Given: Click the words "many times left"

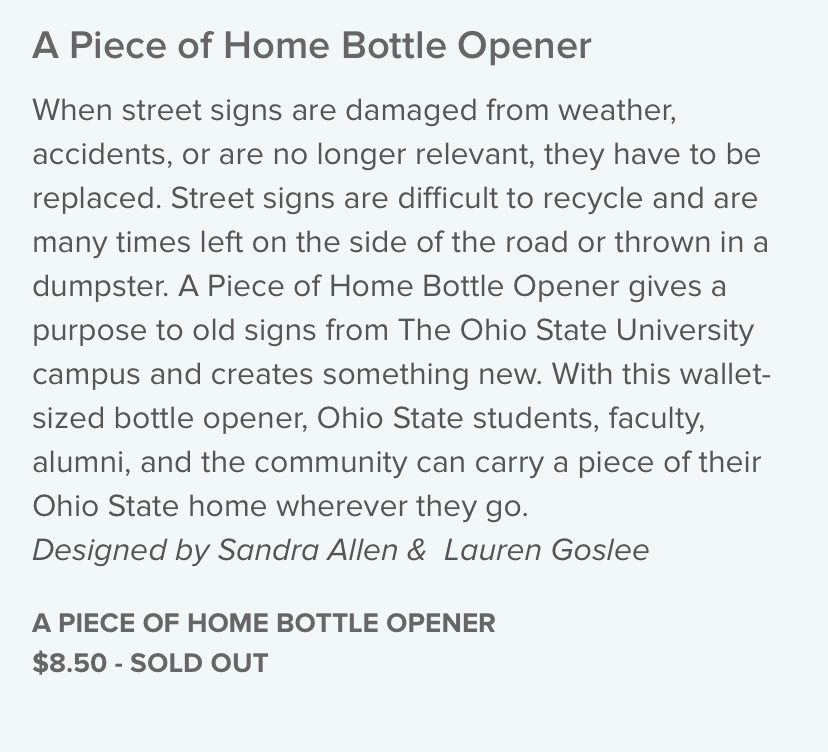Looking at the screenshot, I should point(138,243).
